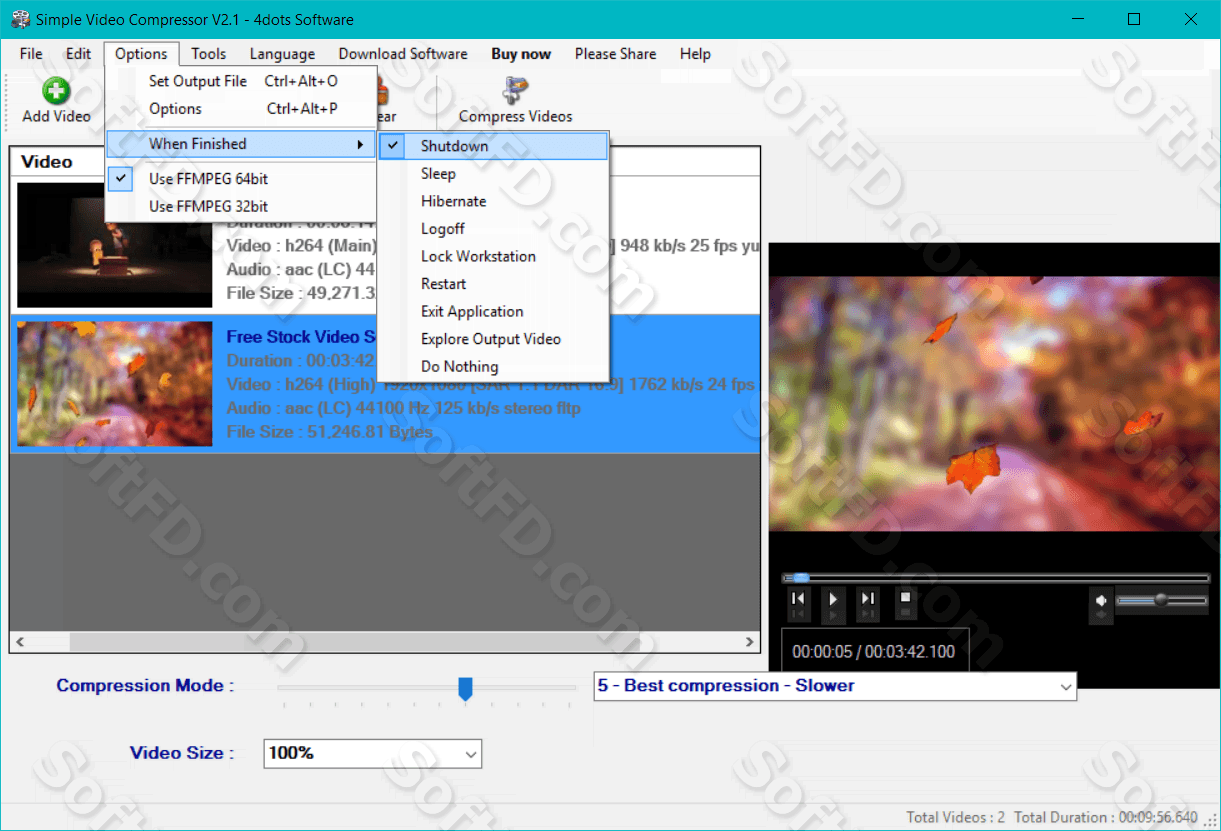Screen dimensions: 1221x831
Task: Choose Restart when finished
Action: tap(493, 284)
